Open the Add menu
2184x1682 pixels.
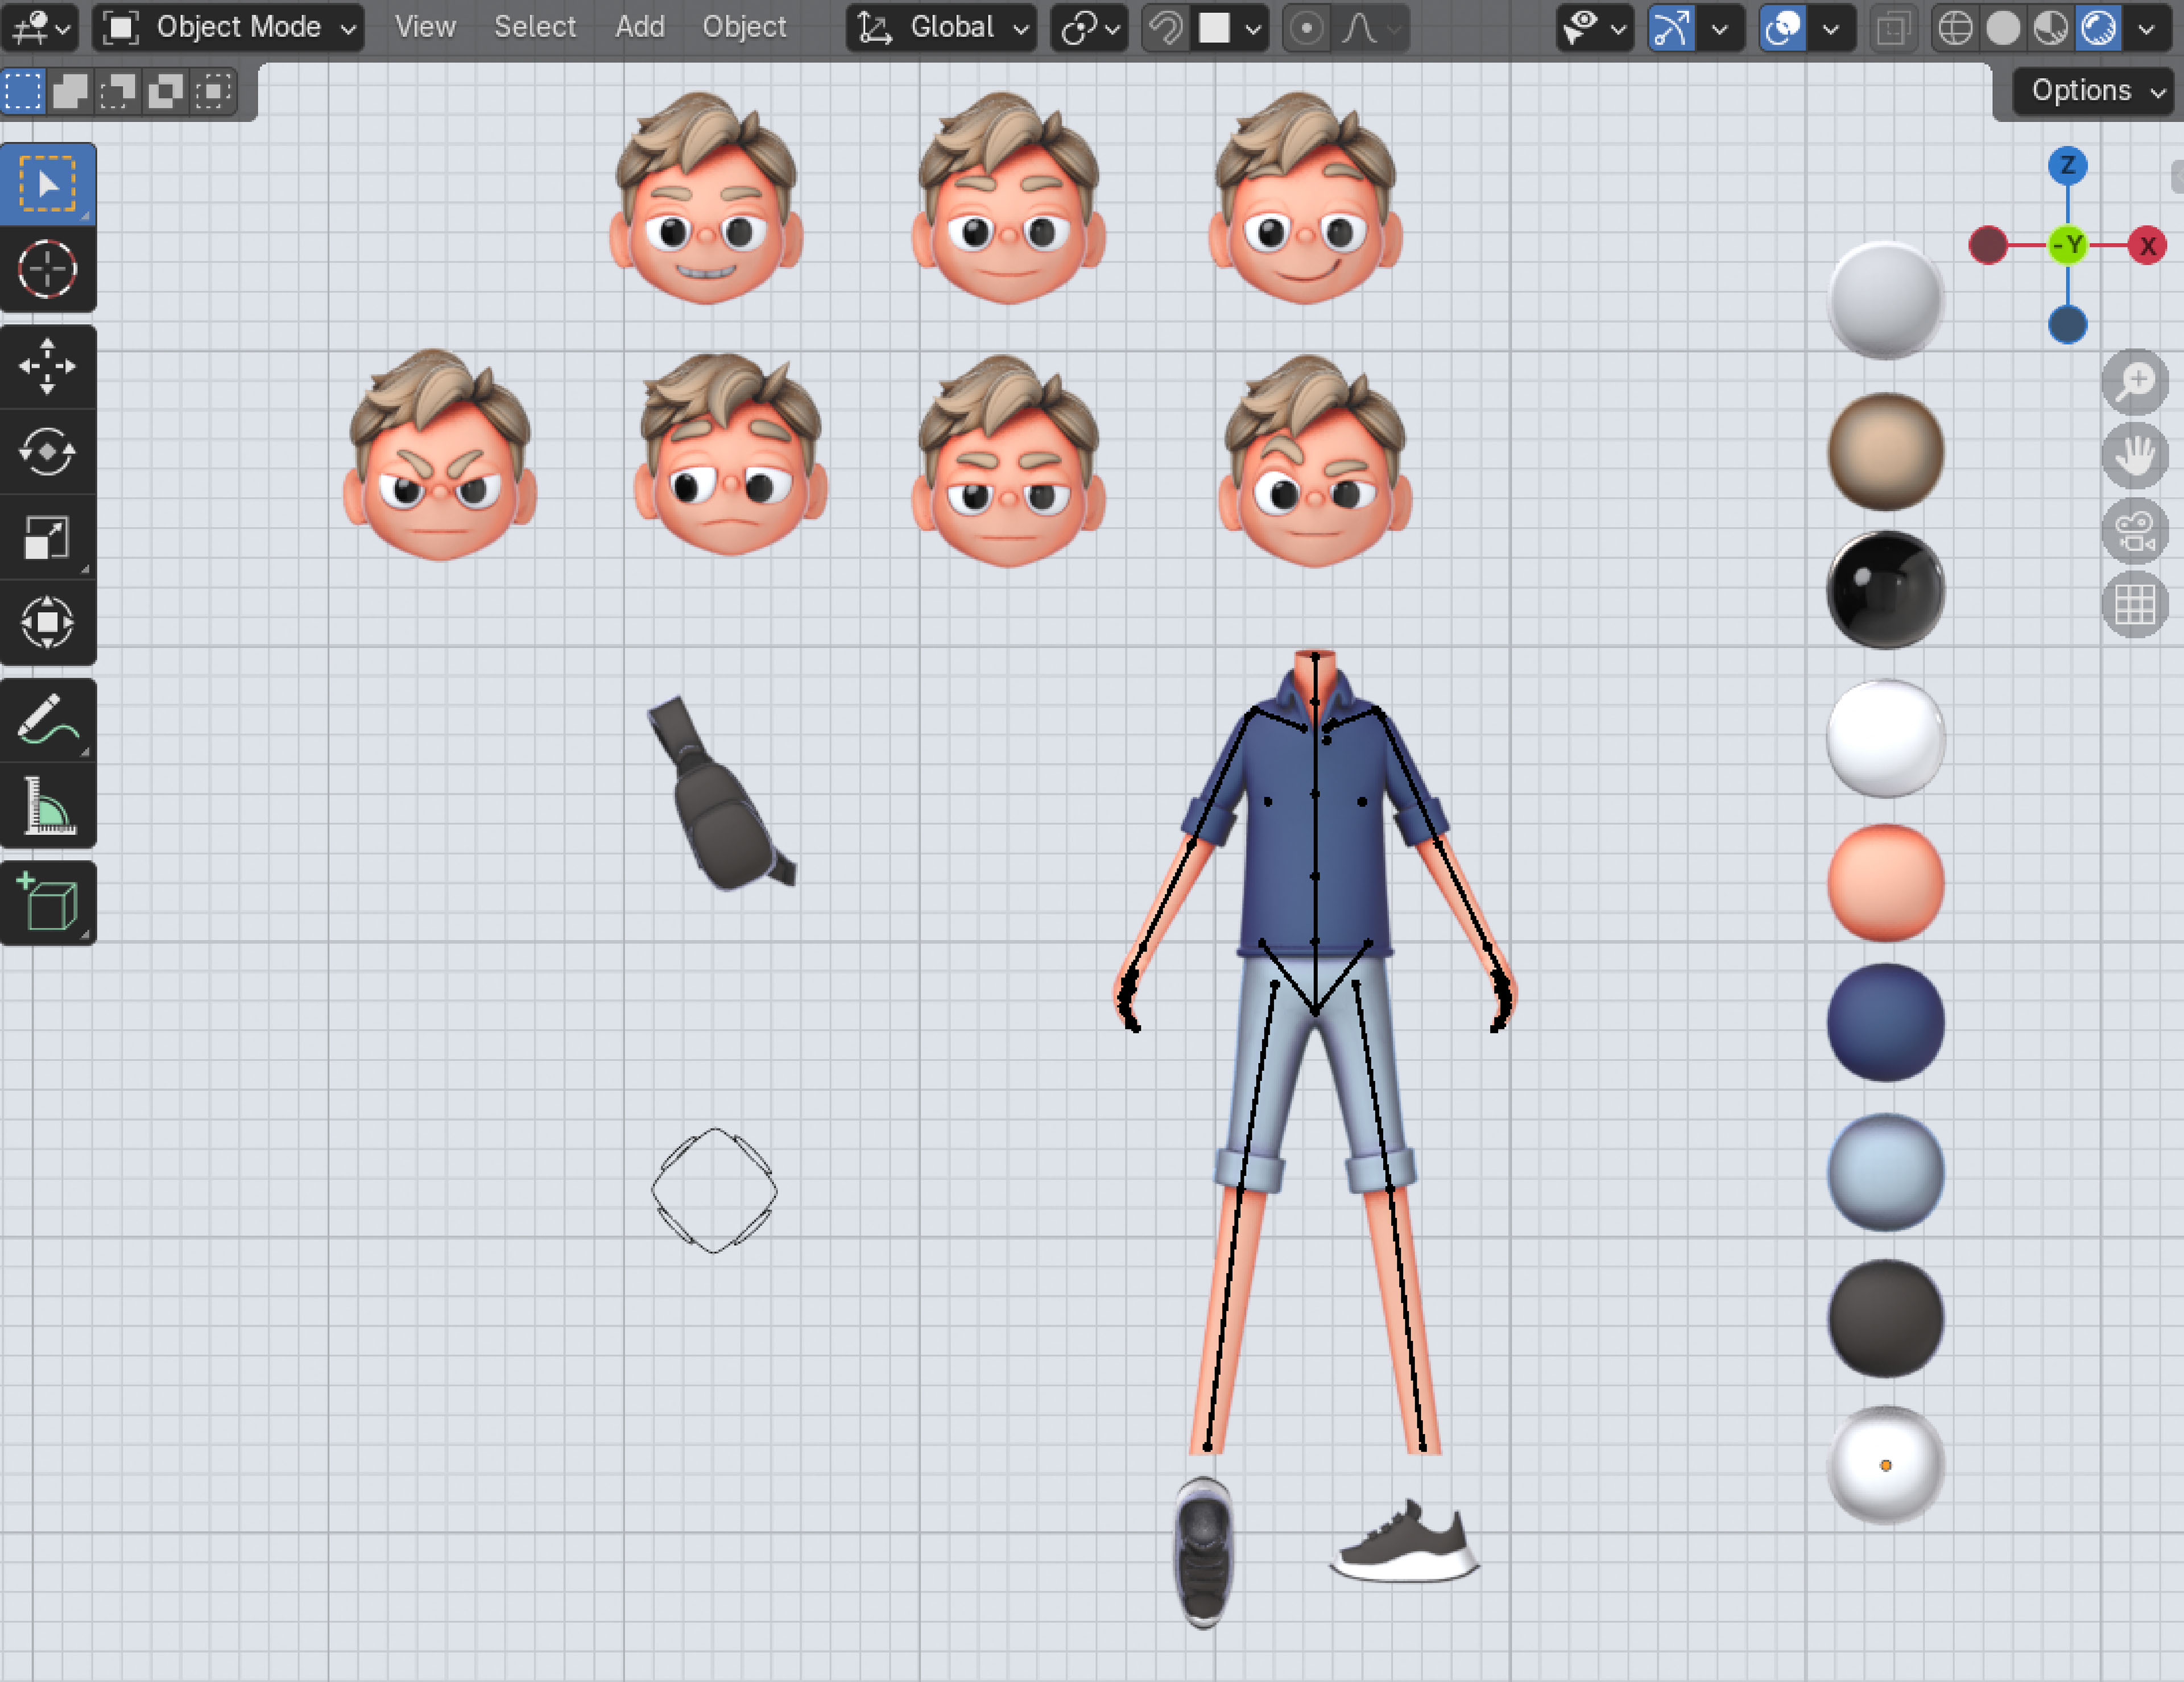pyautogui.click(x=639, y=27)
